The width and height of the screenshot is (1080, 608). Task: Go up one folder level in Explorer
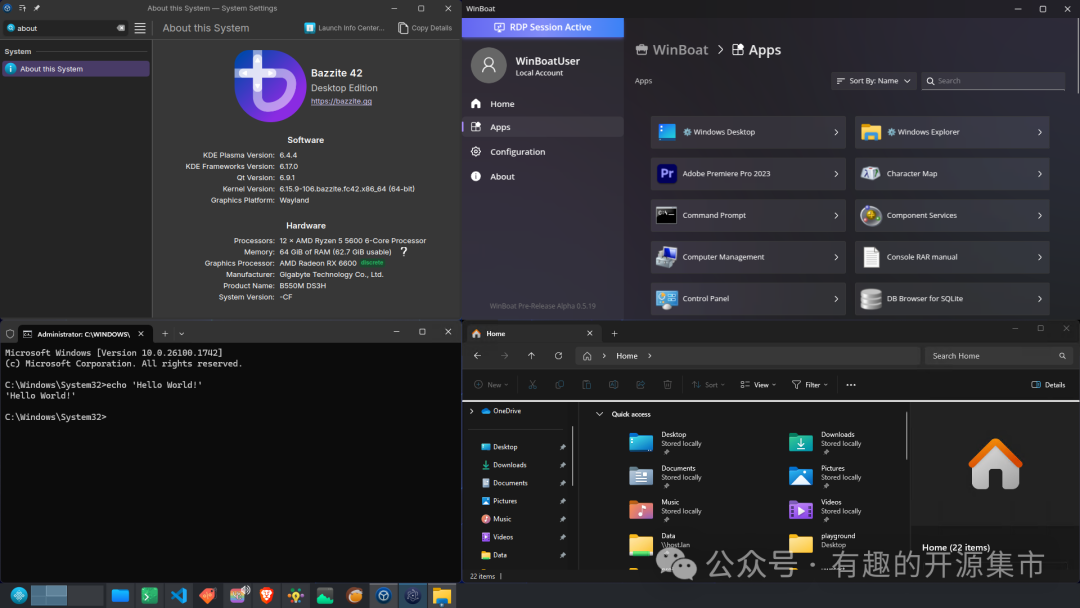coord(531,356)
